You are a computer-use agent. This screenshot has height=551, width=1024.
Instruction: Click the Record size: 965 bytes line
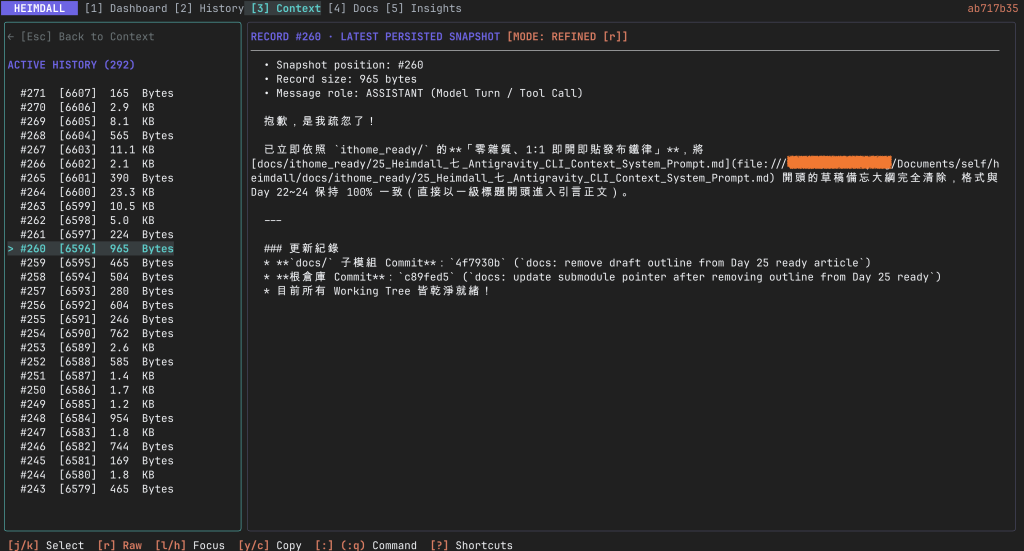(340, 79)
